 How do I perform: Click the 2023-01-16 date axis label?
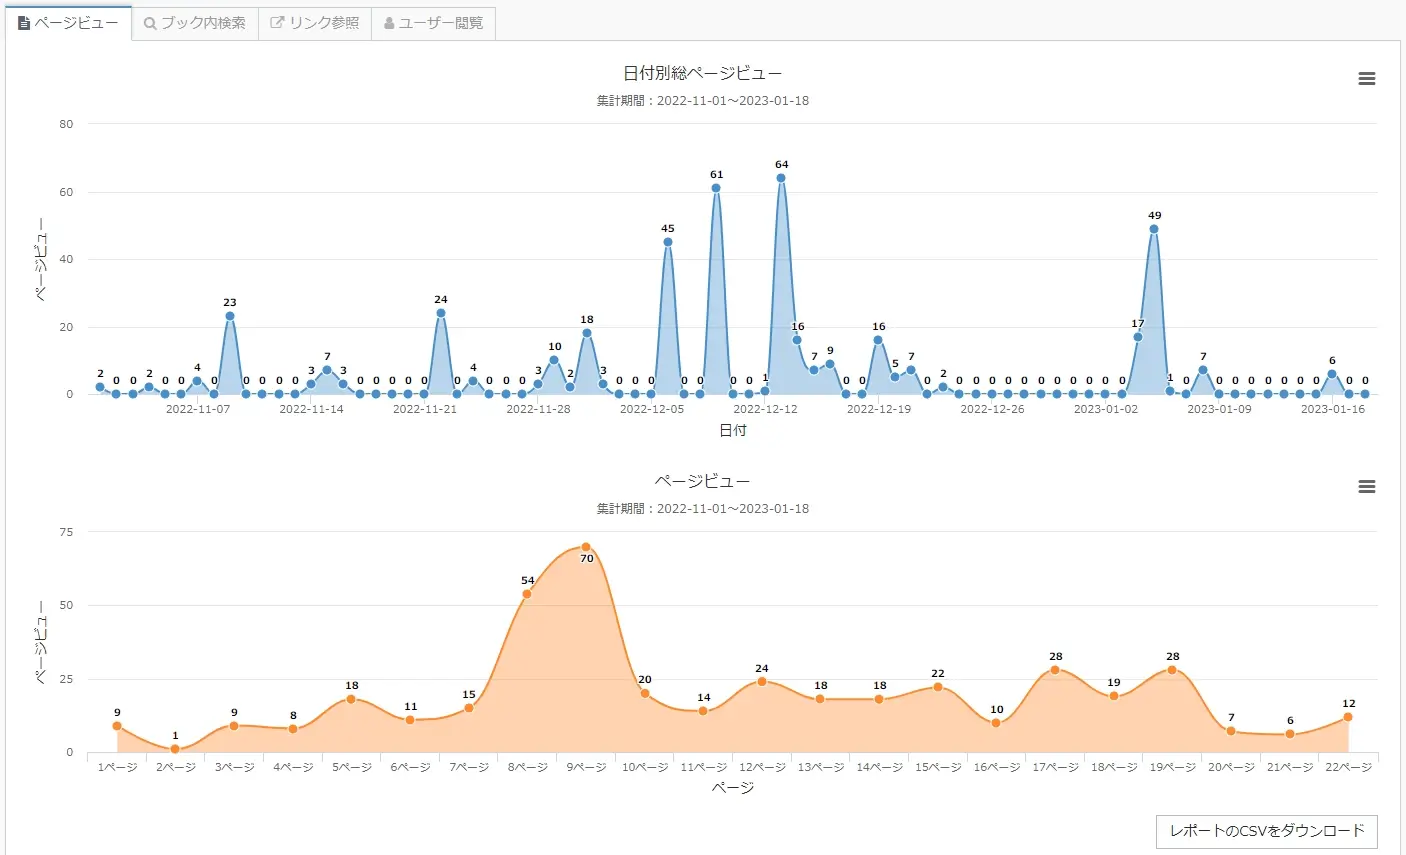click(1333, 409)
